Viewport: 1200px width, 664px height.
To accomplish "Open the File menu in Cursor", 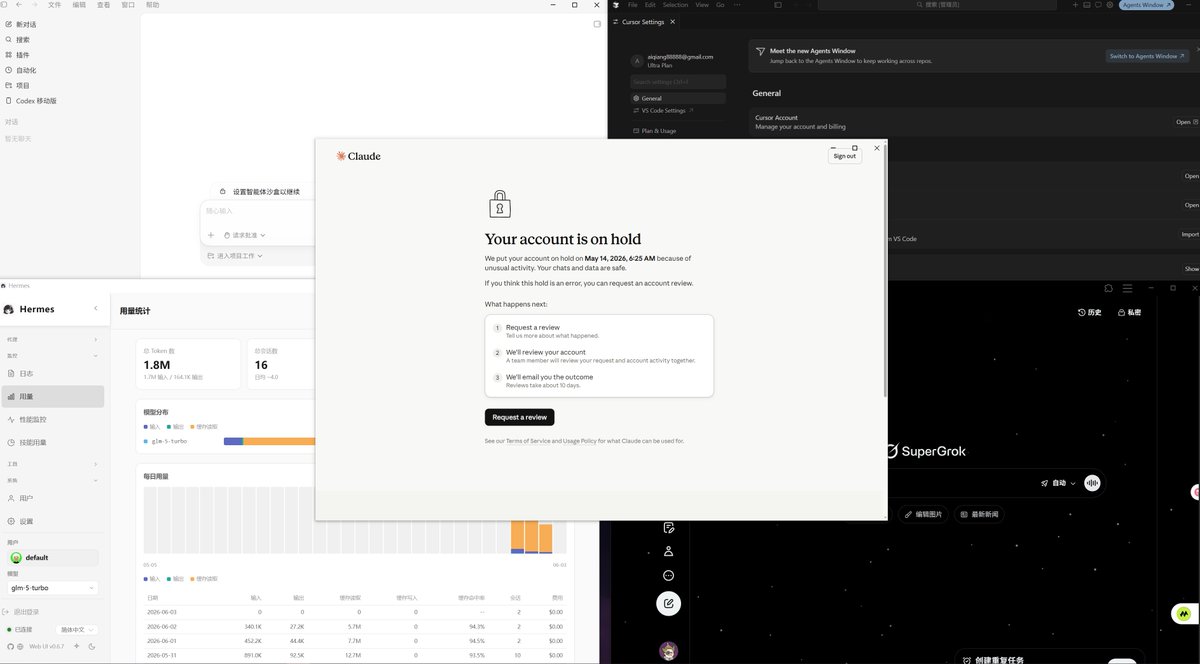I will 633,5.
